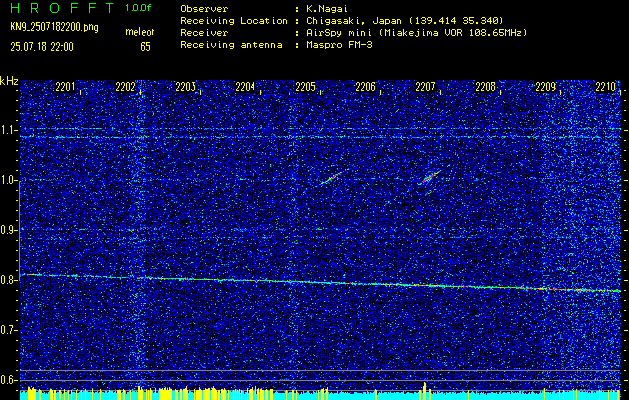Click the meteor count value 65

[145, 47]
